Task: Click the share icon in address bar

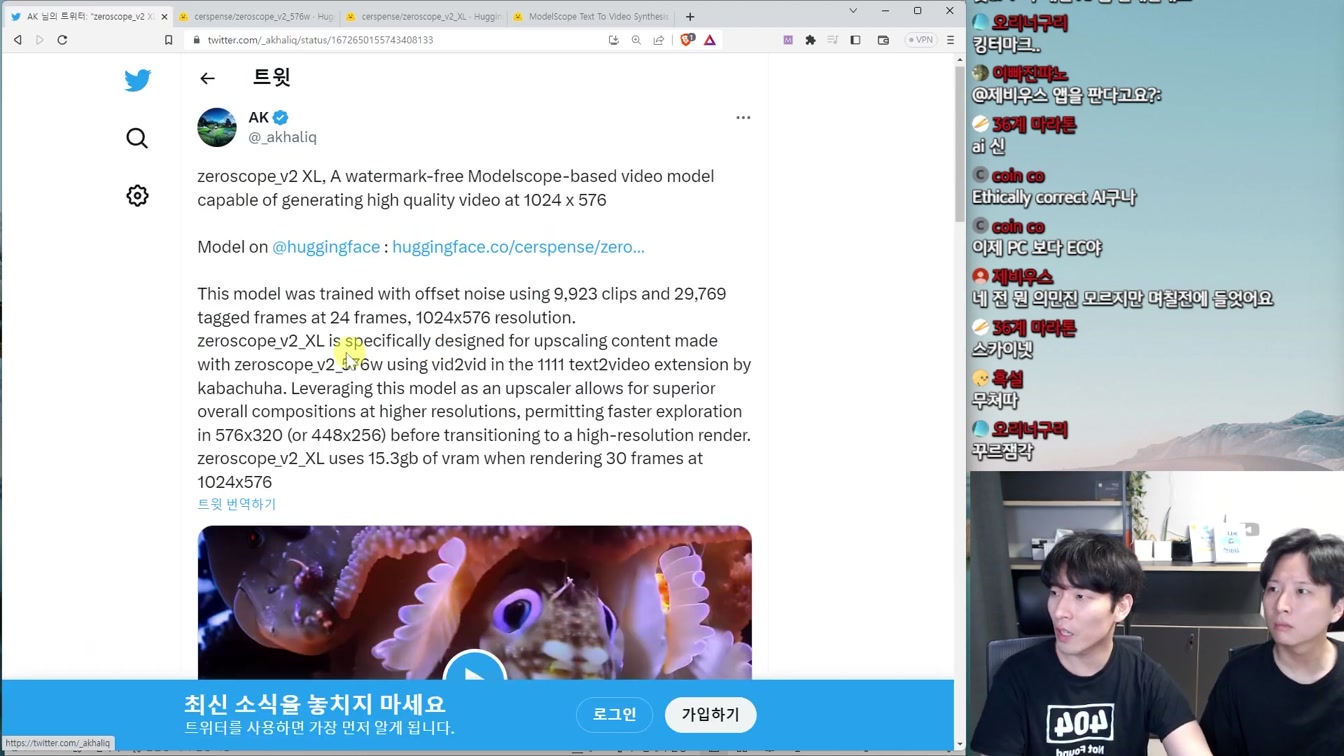Action: [x=658, y=40]
